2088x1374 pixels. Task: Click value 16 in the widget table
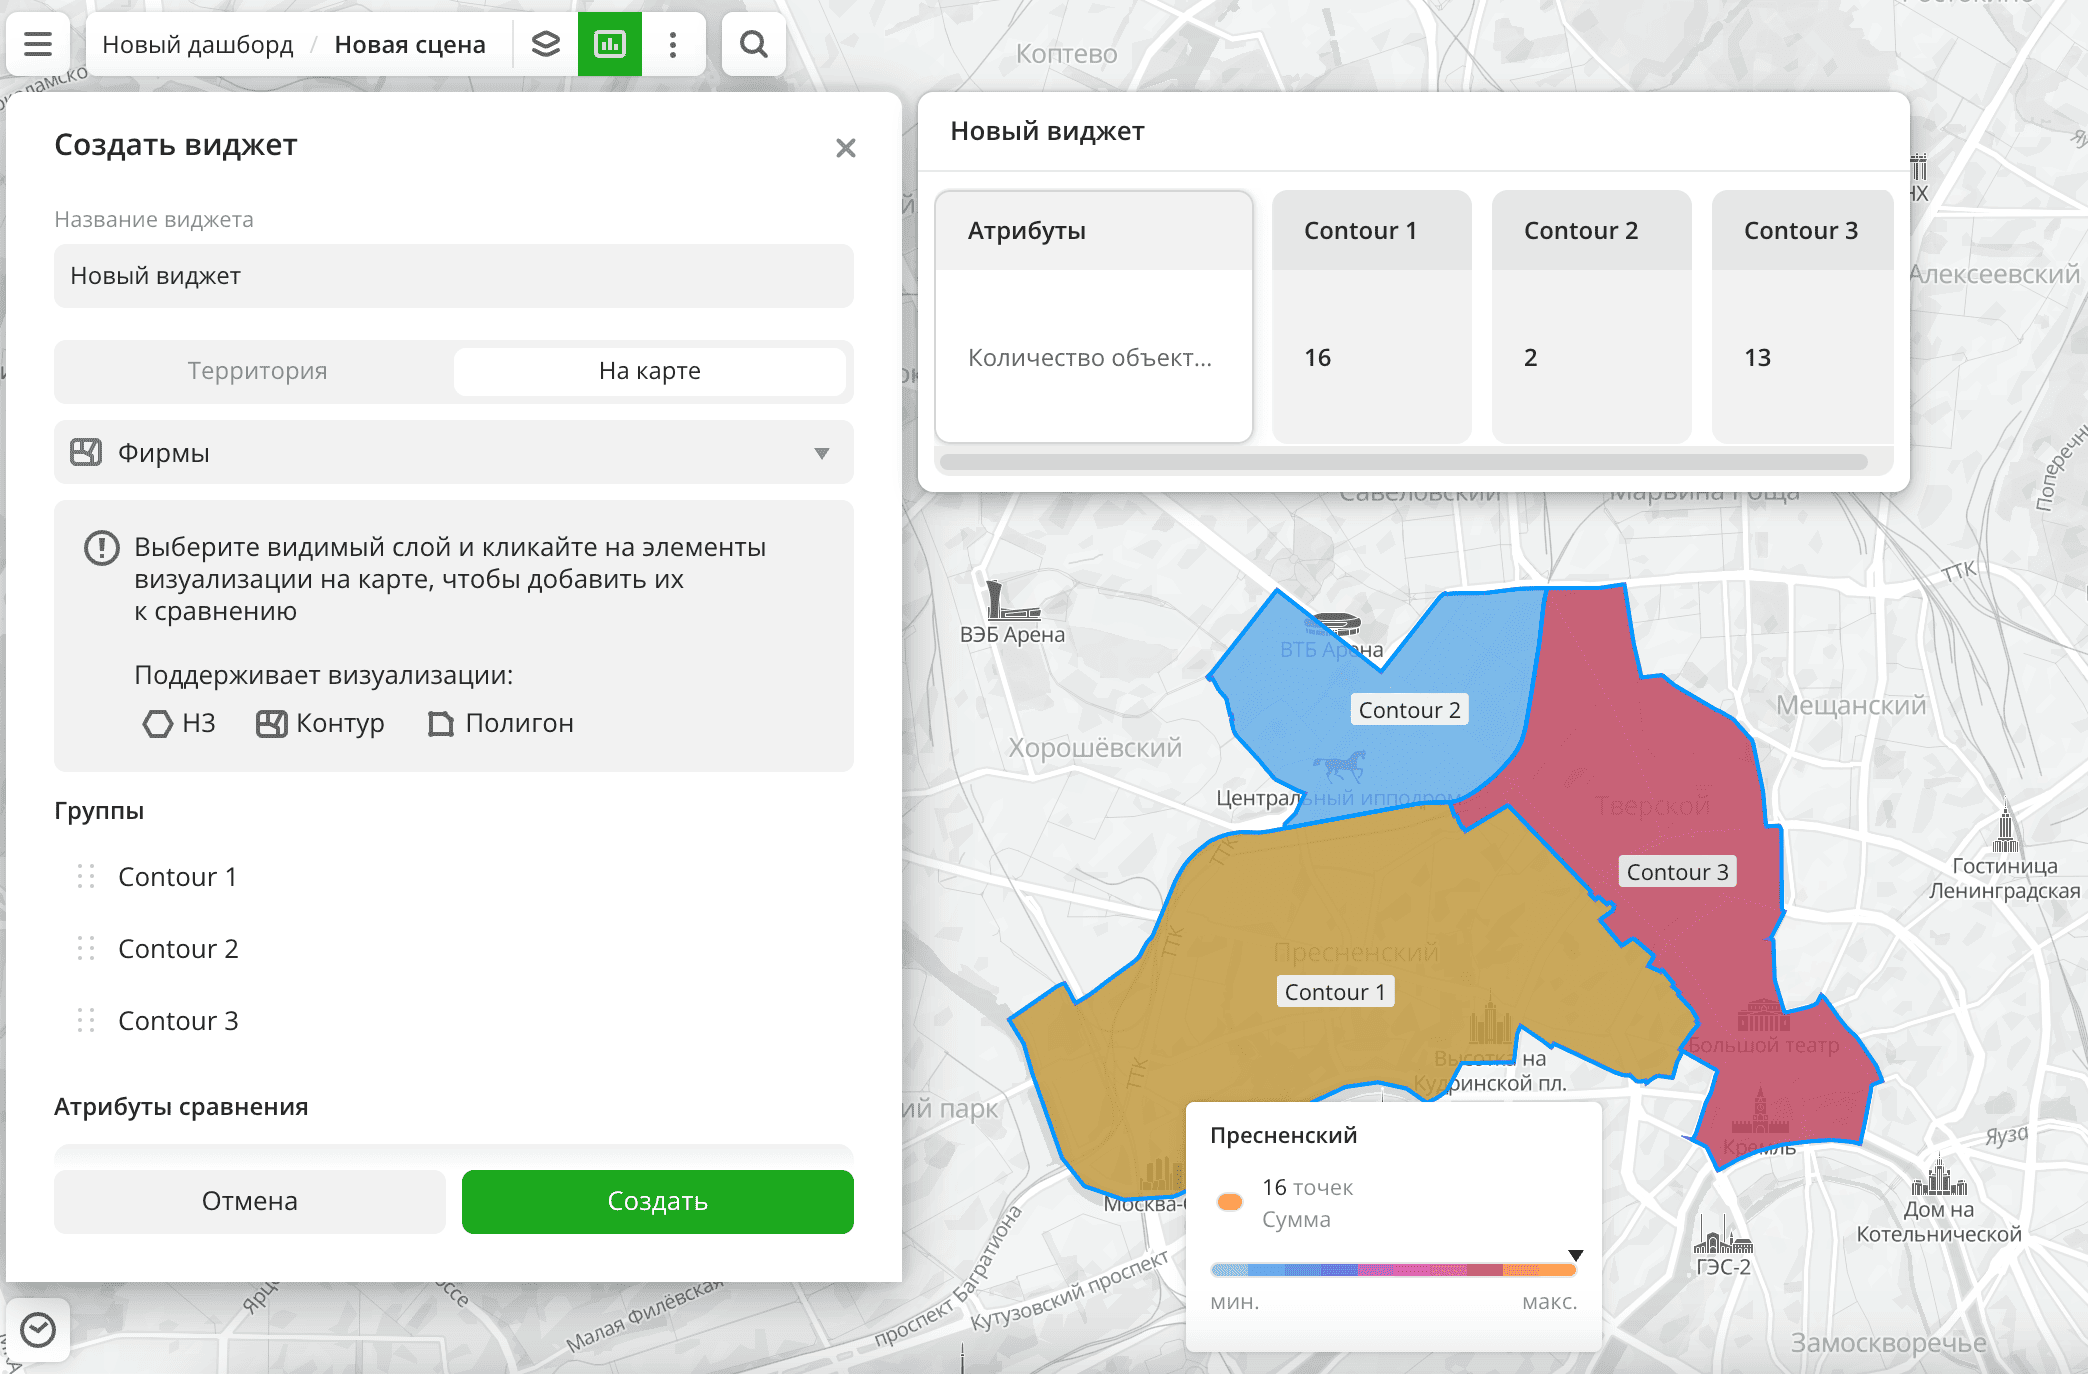(x=1317, y=358)
